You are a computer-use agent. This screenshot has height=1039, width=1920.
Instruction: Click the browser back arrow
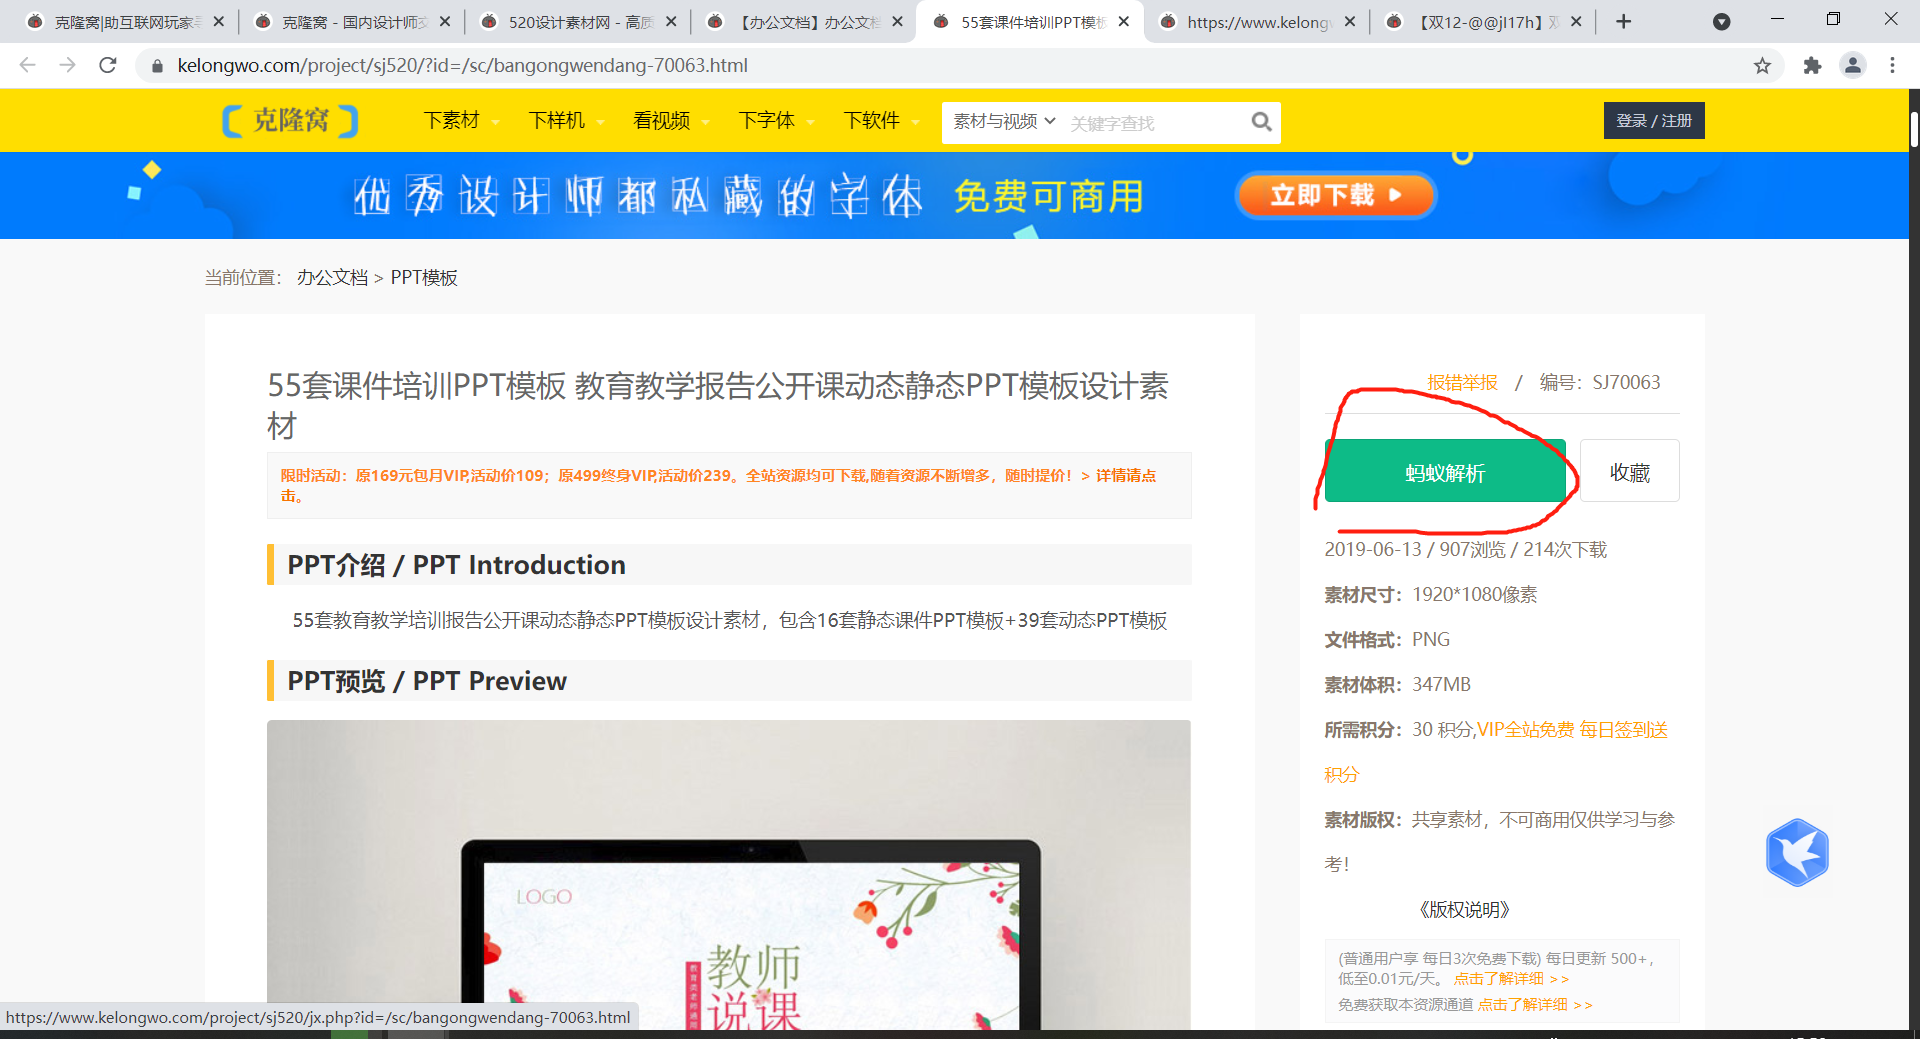point(28,65)
